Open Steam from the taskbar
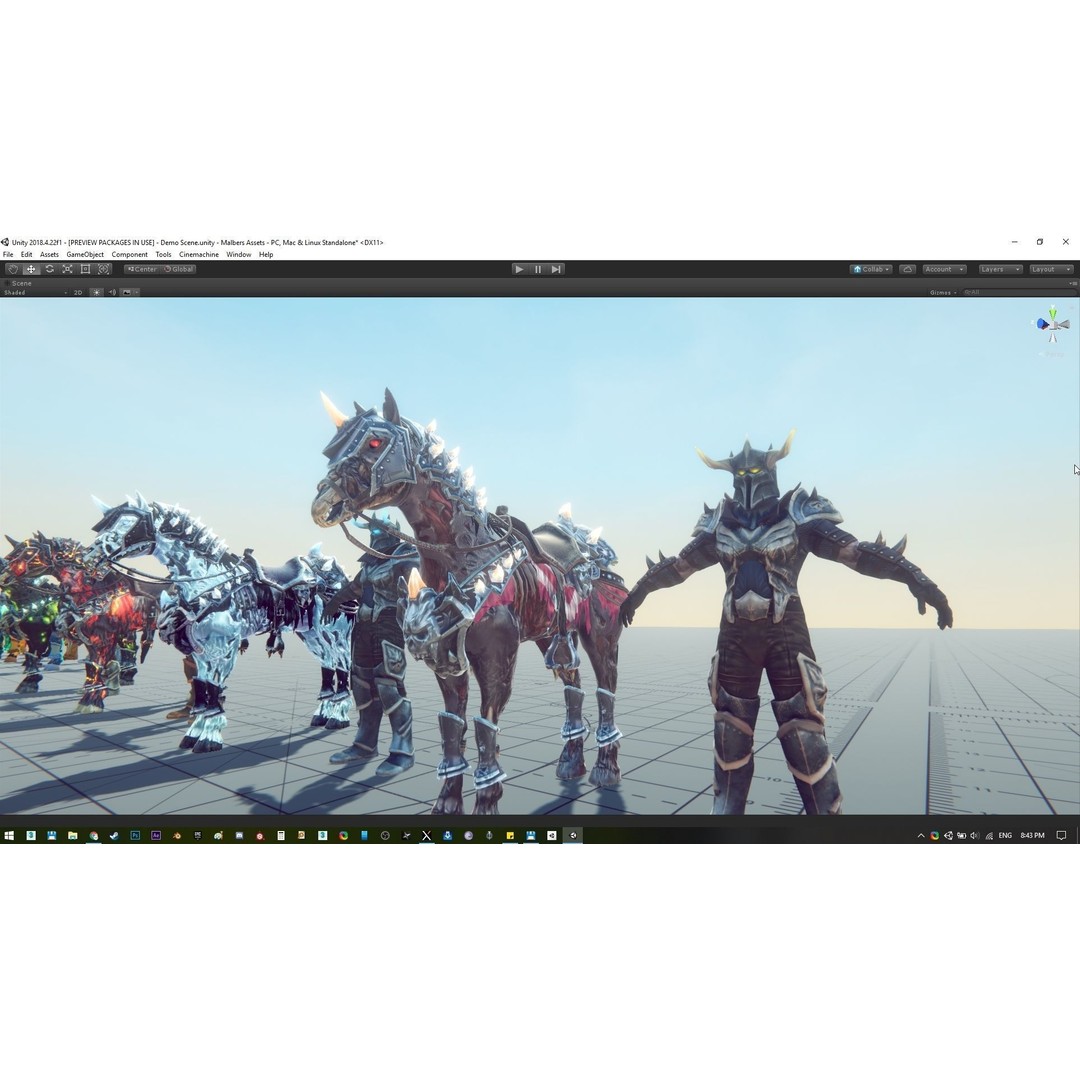This screenshot has width=1080, height=1080. [x=114, y=835]
